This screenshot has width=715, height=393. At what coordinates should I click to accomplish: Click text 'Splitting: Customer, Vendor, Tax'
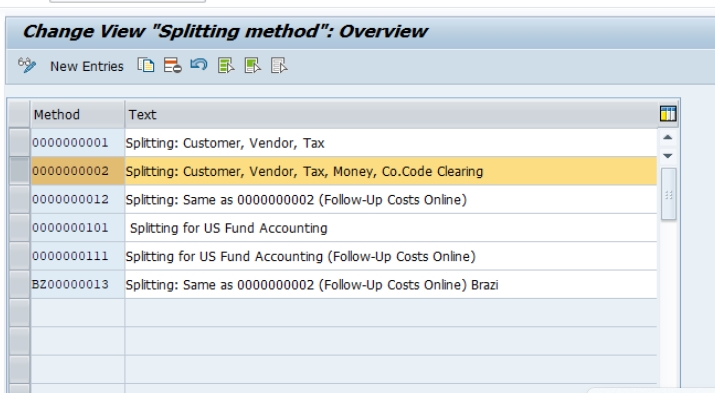click(x=225, y=143)
